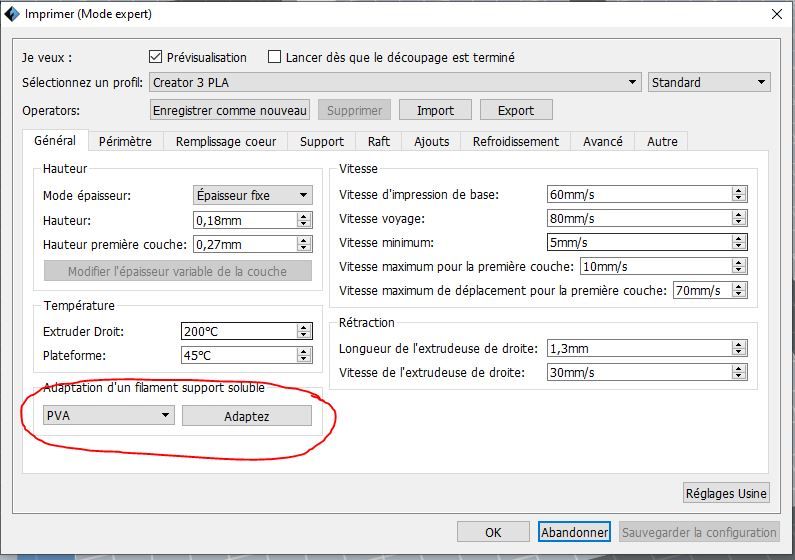Switch to the Raft tab
Viewport: 795px width, 560px height.
[x=379, y=141]
